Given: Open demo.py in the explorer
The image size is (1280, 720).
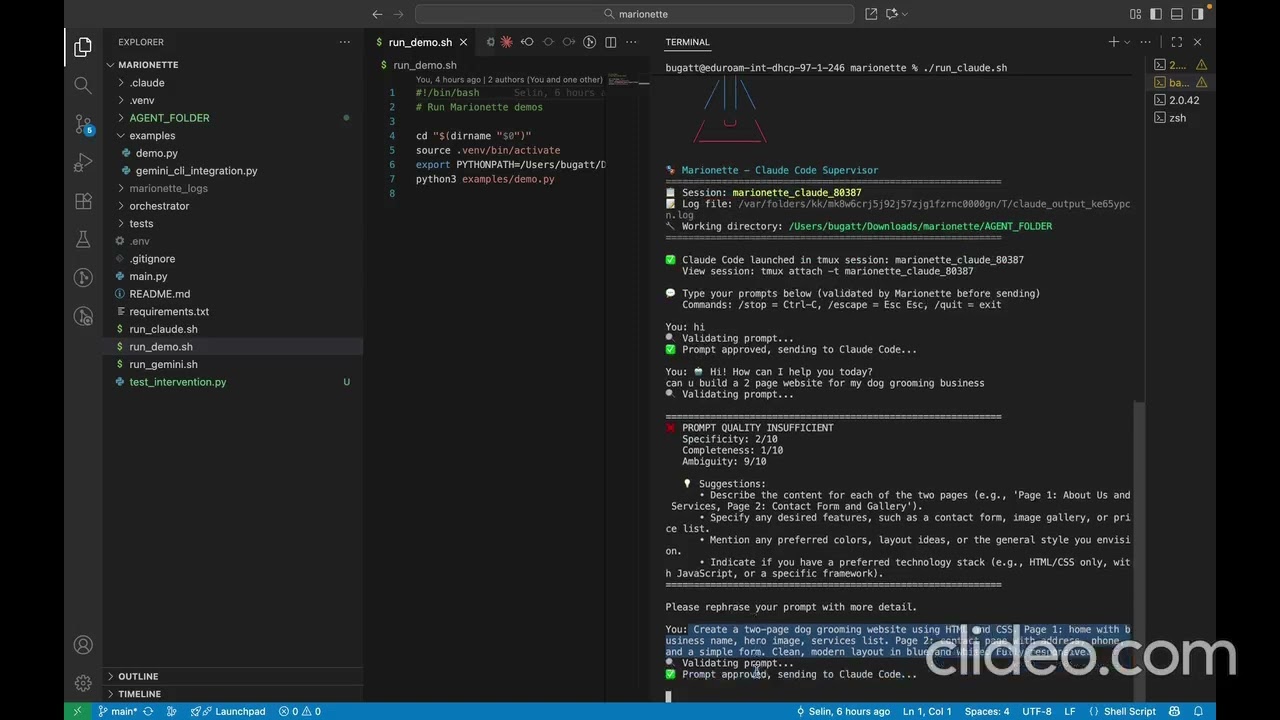Looking at the screenshot, I should tap(233, 153).
